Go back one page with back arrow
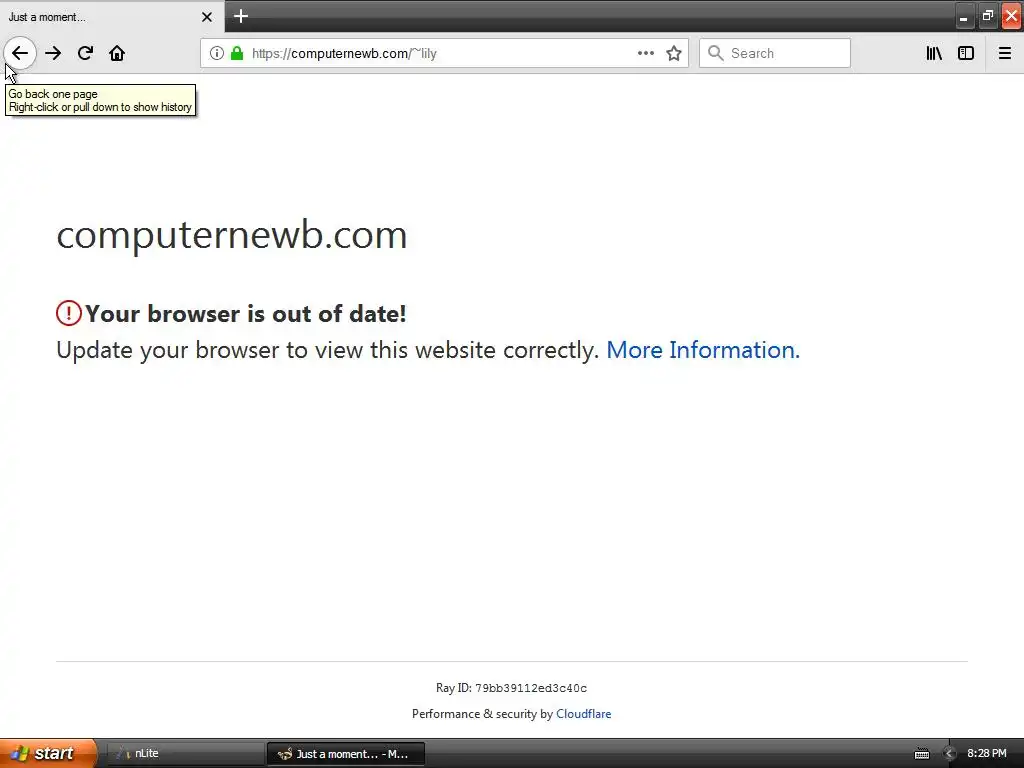 click(20, 54)
